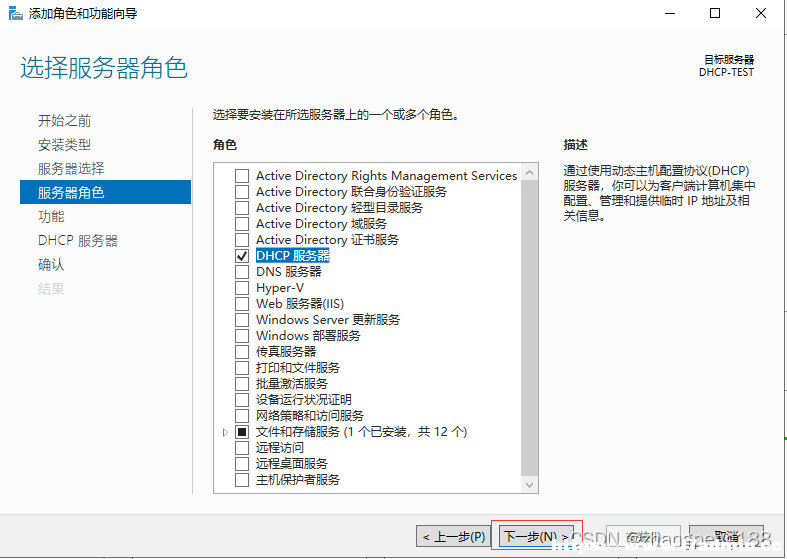Check the 设备运行状况证明 checkbox
Image resolution: width=787 pixels, height=559 pixels.
(x=242, y=400)
